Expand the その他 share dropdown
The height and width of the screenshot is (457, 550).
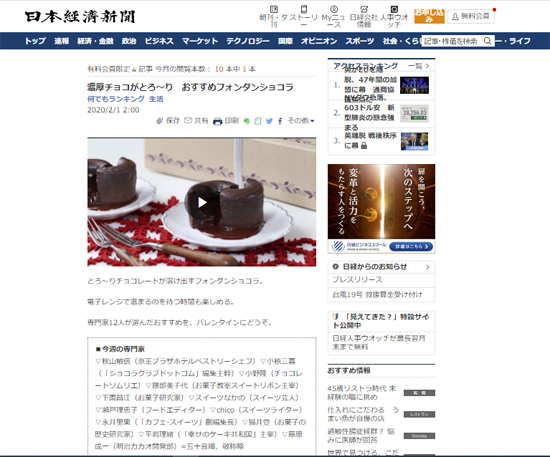pyautogui.click(x=301, y=121)
